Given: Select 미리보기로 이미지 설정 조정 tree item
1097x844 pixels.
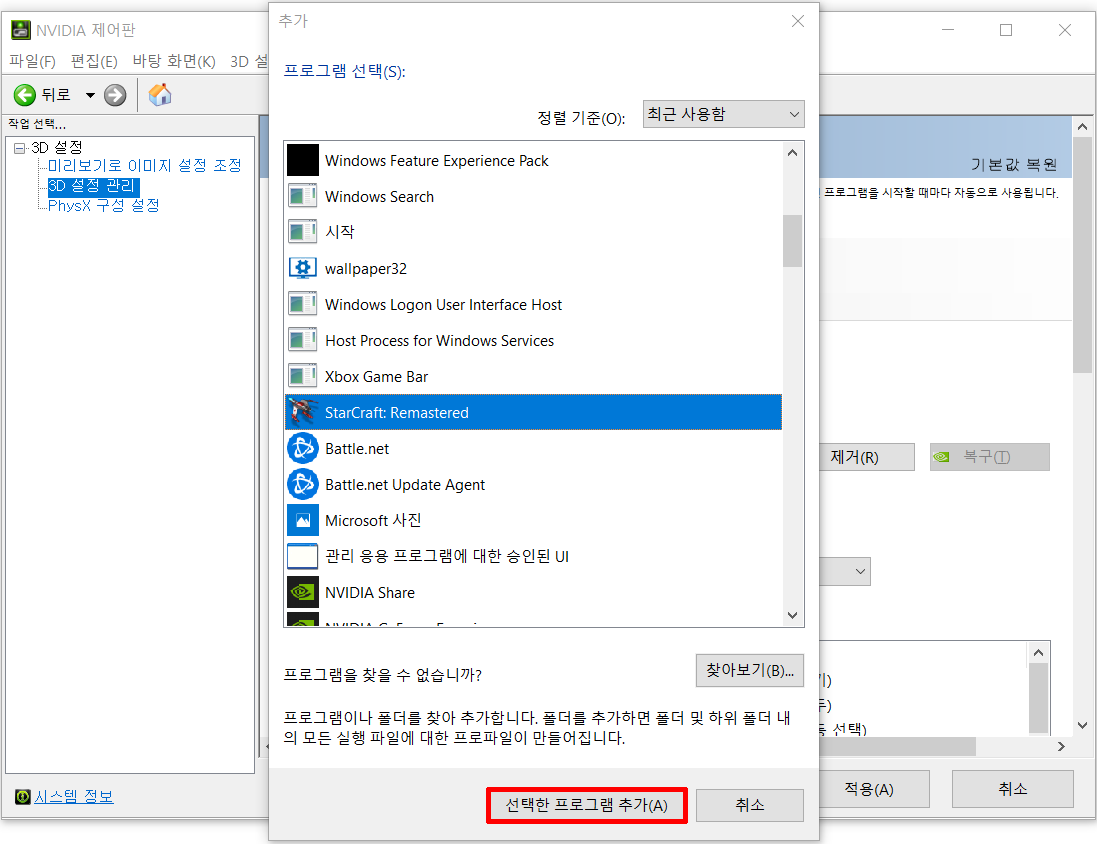Looking at the screenshot, I should point(145,166).
